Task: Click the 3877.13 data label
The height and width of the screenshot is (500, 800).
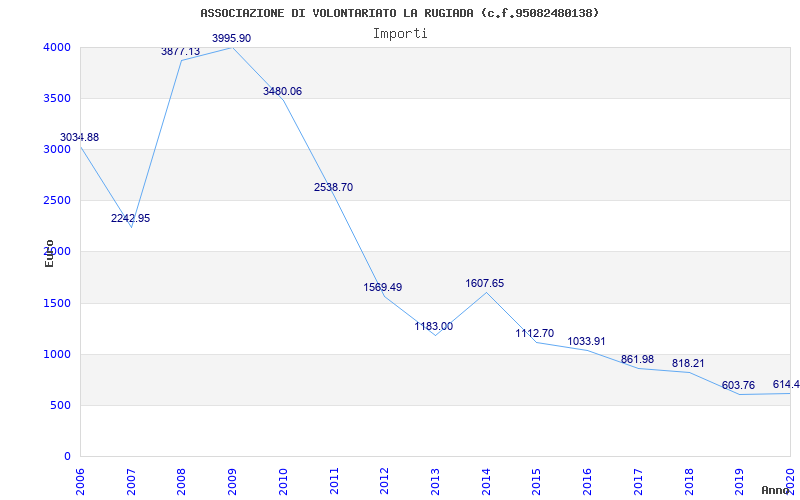Action: 181,52
